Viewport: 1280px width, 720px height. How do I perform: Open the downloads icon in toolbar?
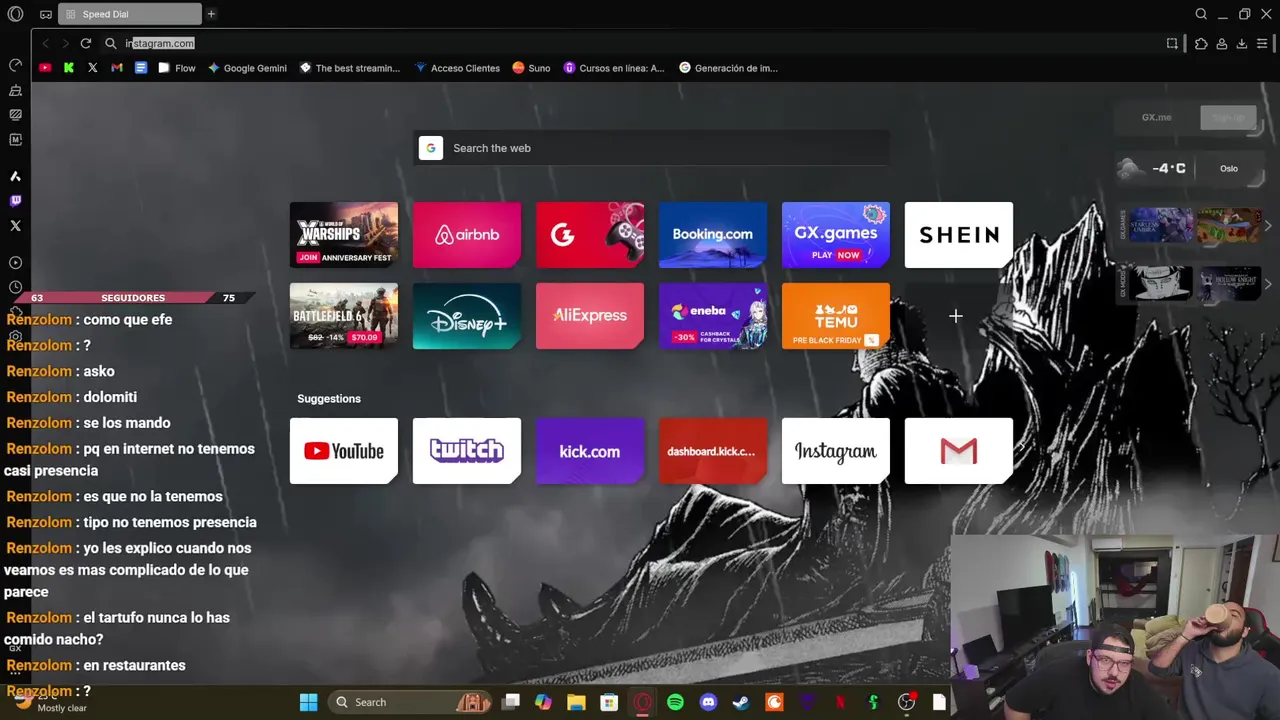tap(1242, 43)
